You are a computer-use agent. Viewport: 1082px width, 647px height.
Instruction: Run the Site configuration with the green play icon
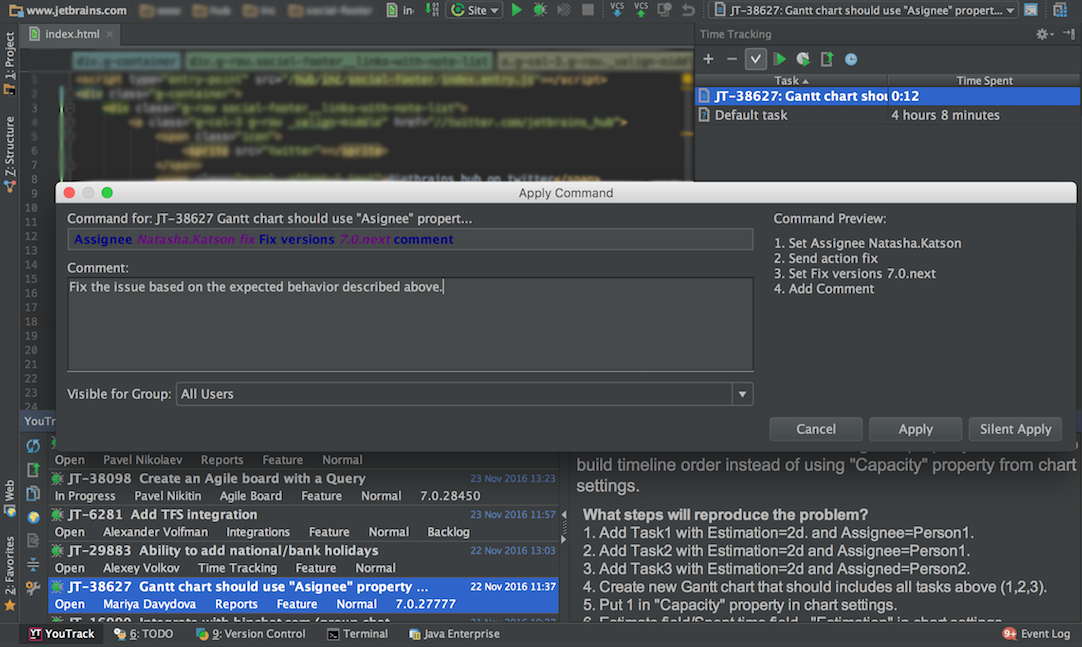click(x=516, y=10)
